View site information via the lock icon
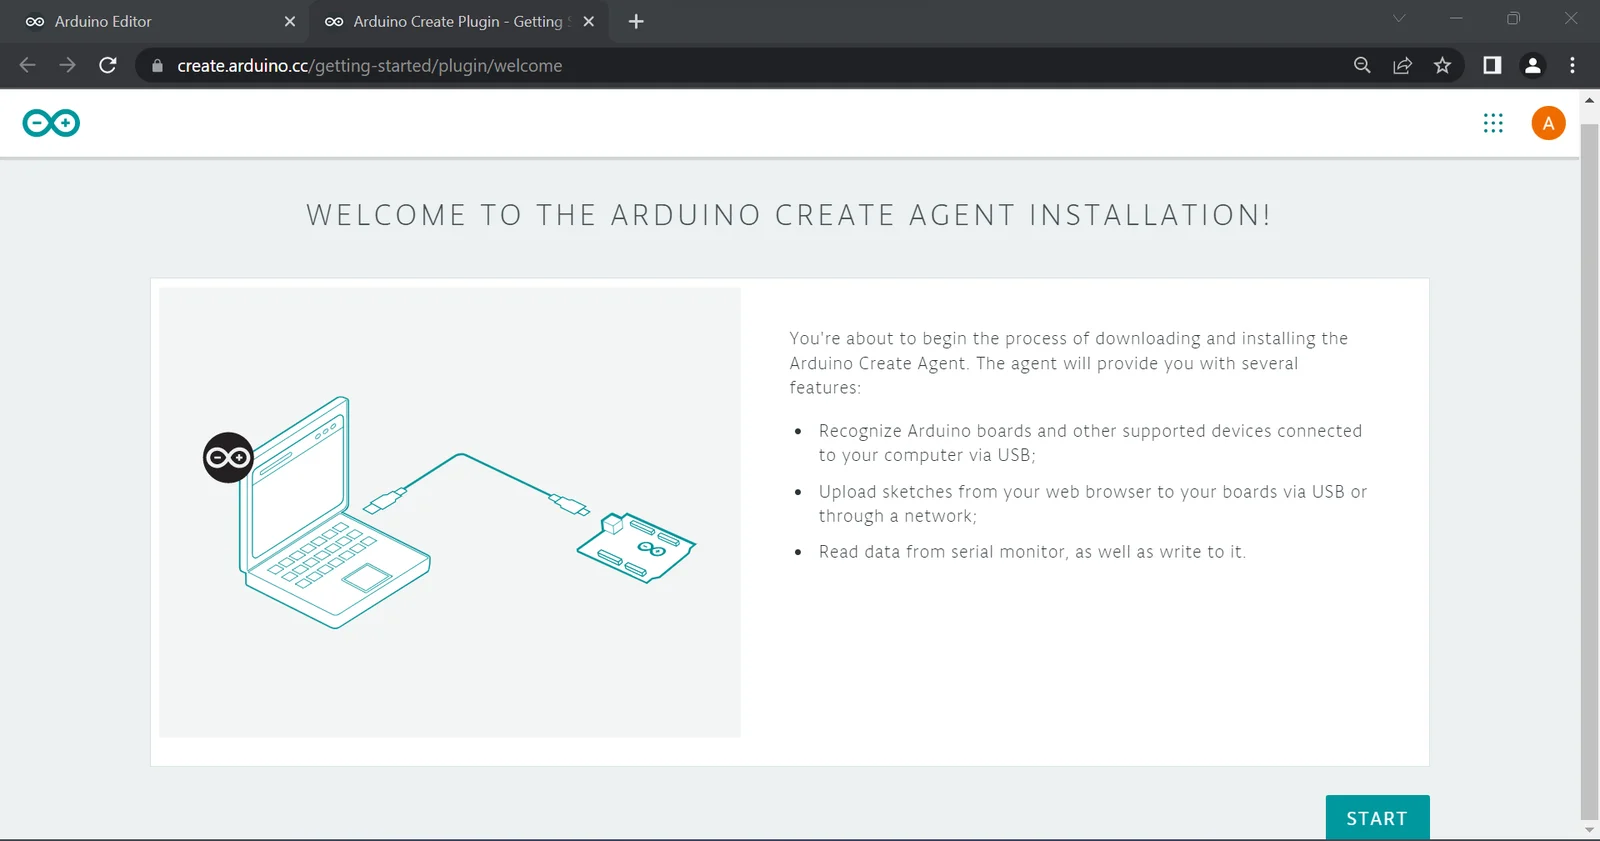This screenshot has width=1600, height=841. point(157,66)
